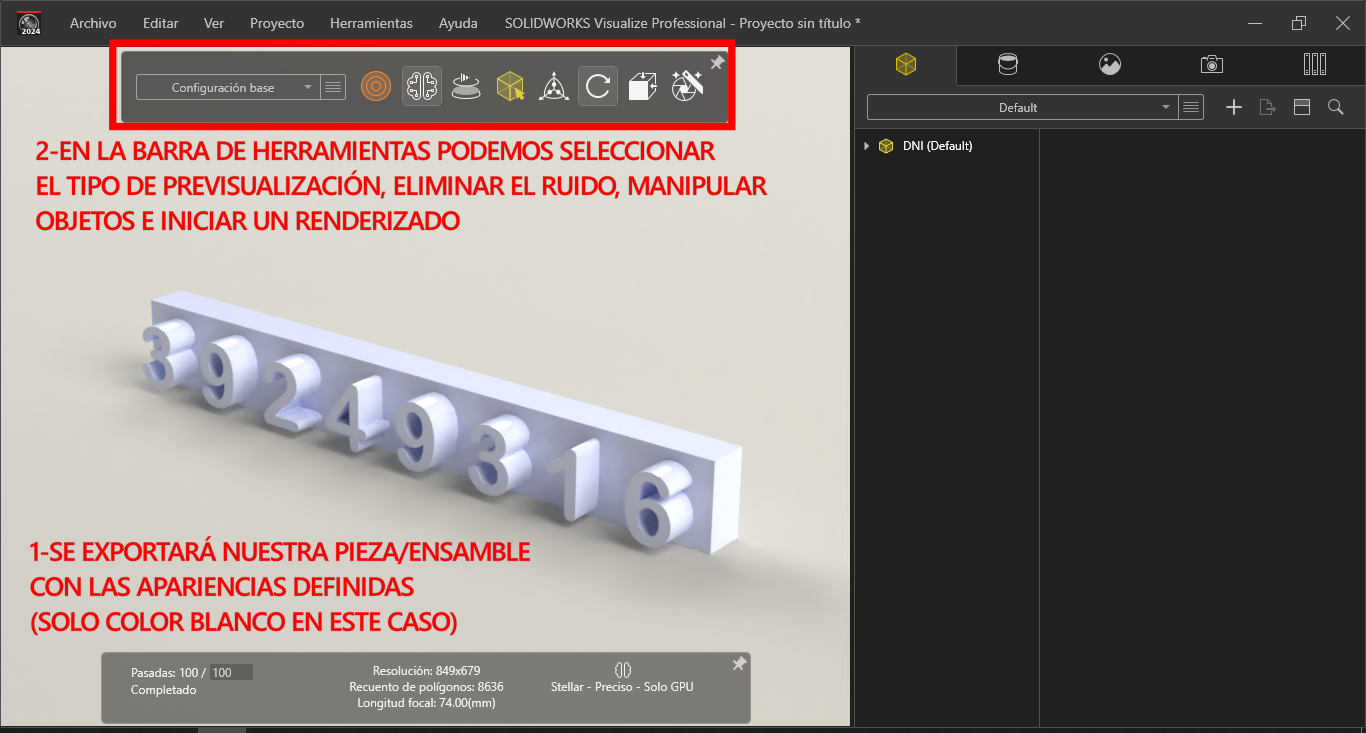Image resolution: width=1366 pixels, height=733 pixels.
Task: Click the turntable icon in toolbar
Action: (x=465, y=87)
